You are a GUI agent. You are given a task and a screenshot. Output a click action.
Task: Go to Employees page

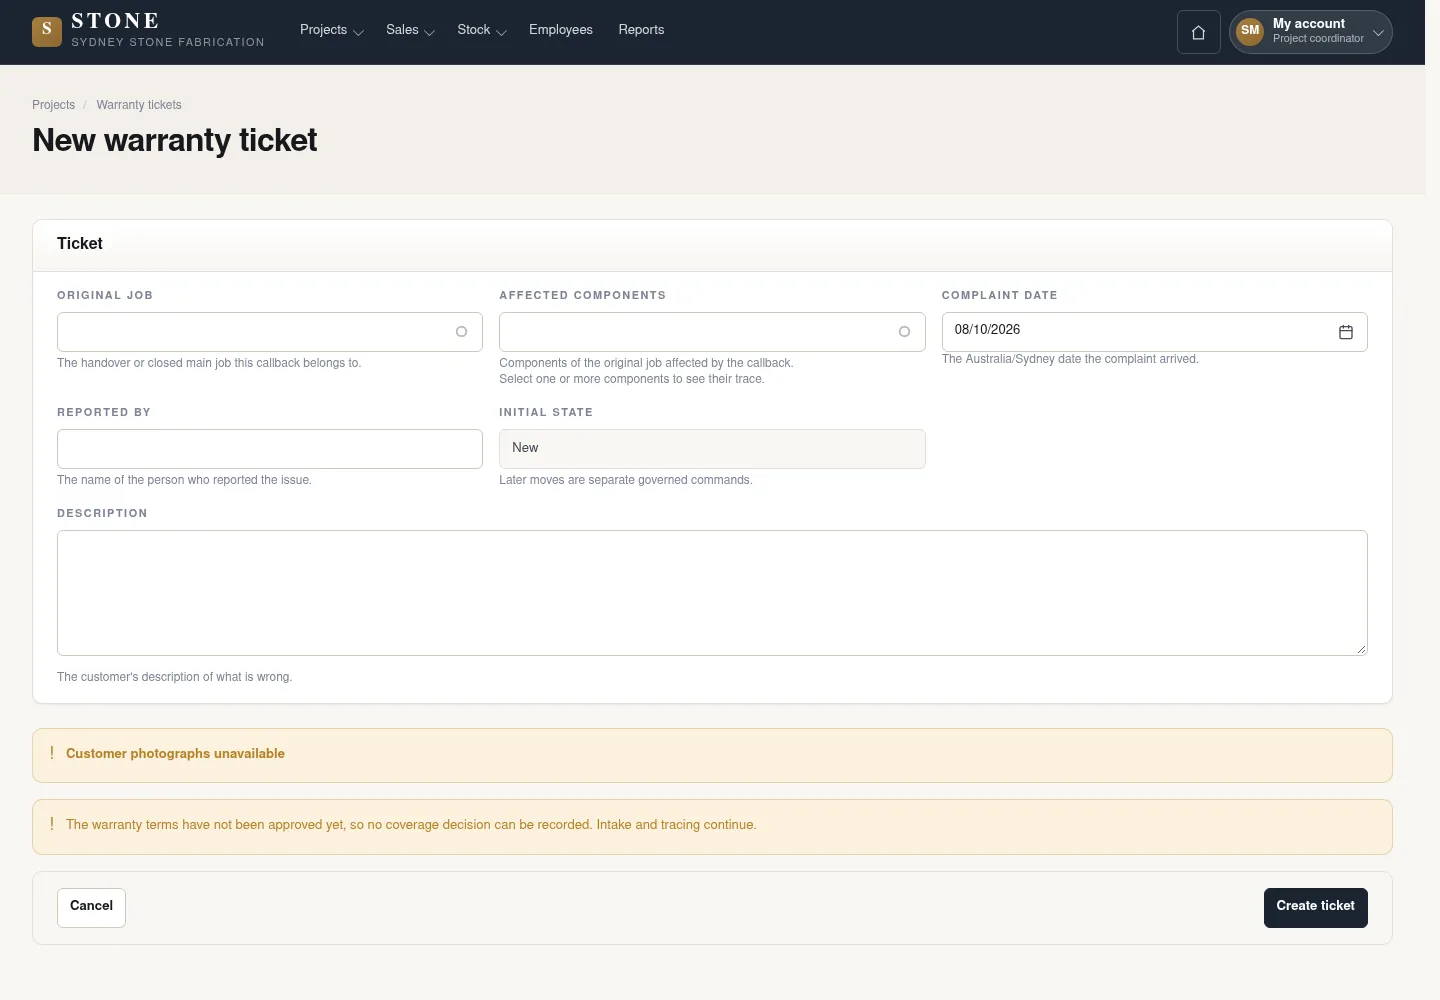[561, 30]
